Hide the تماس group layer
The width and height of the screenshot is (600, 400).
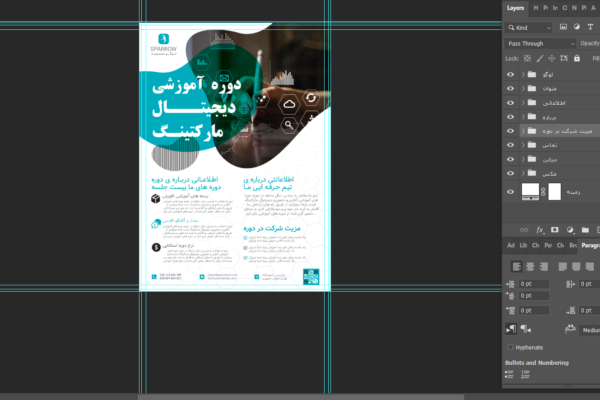(x=510, y=145)
